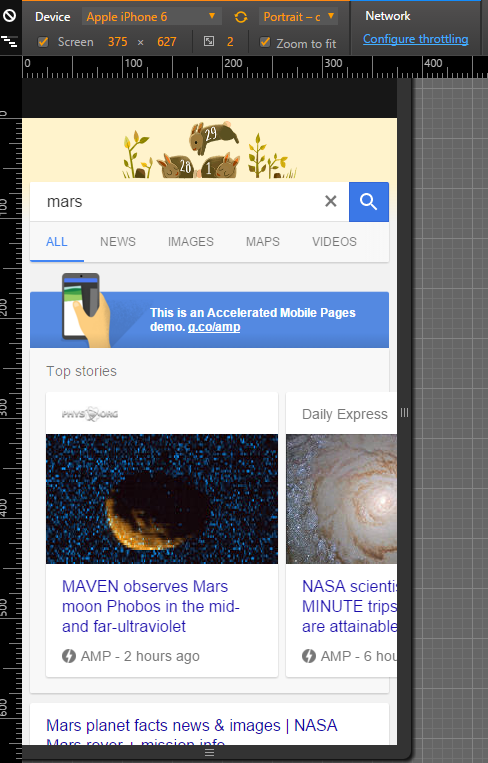Screen dimensions: 488x763
Task: Click the bottom resize handle of viewport
Action: [209, 752]
